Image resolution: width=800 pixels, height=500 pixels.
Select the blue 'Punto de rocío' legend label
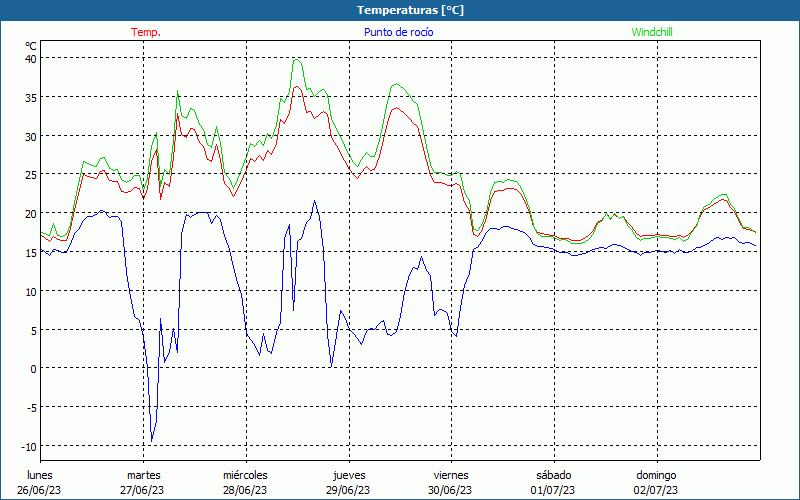coord(398,32)
